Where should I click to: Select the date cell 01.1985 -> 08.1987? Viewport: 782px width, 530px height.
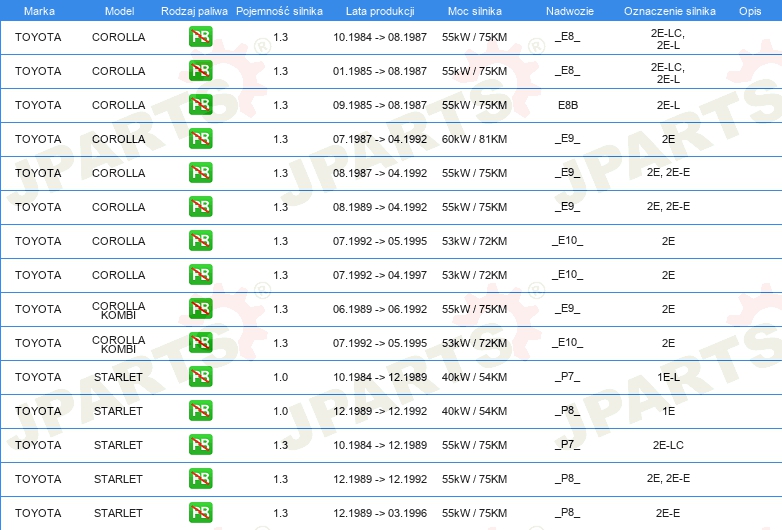380,71
